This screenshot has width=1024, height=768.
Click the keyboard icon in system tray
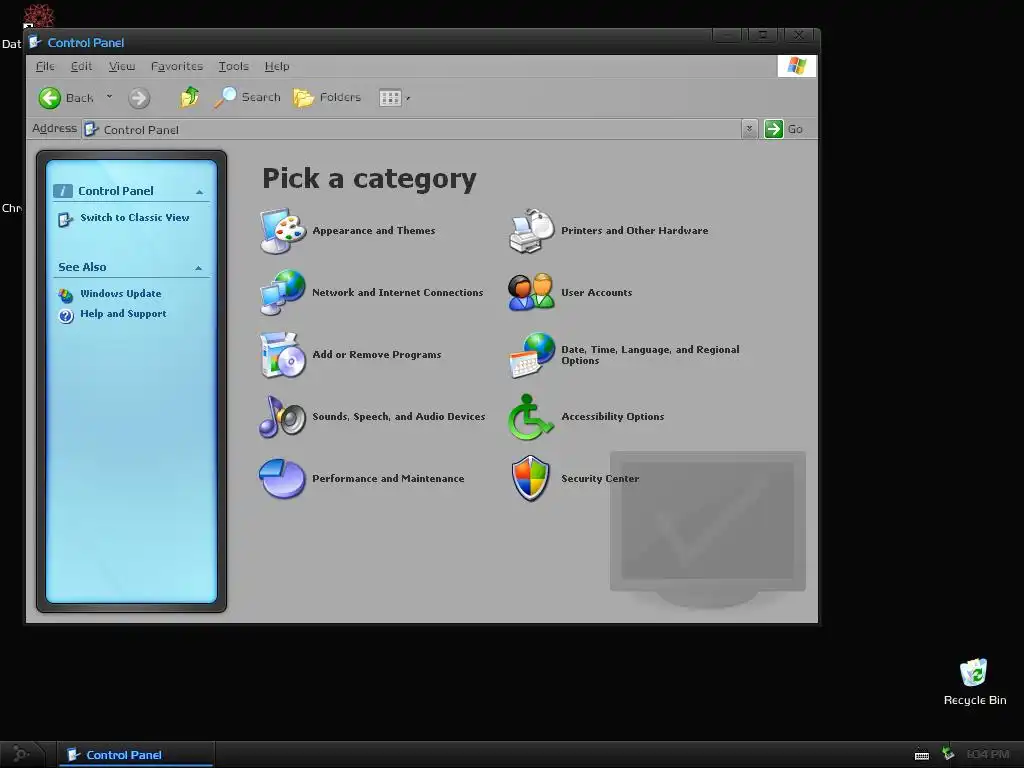(921, 755)
